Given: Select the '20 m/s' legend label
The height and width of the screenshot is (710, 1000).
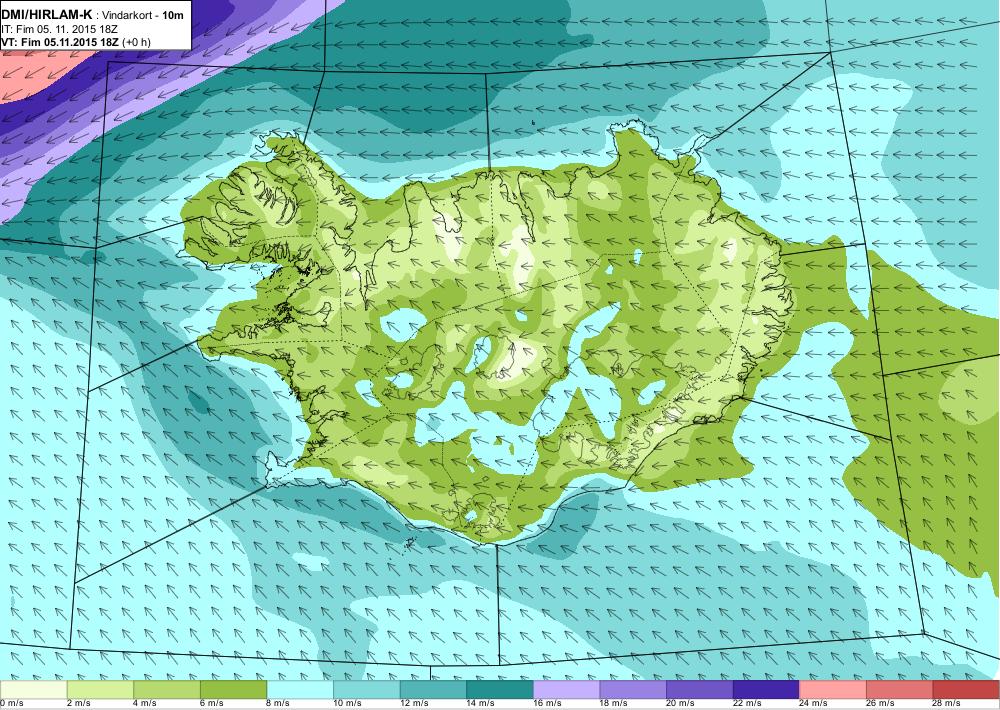Looking at the screenshot, I should click(x=680, y=704).
